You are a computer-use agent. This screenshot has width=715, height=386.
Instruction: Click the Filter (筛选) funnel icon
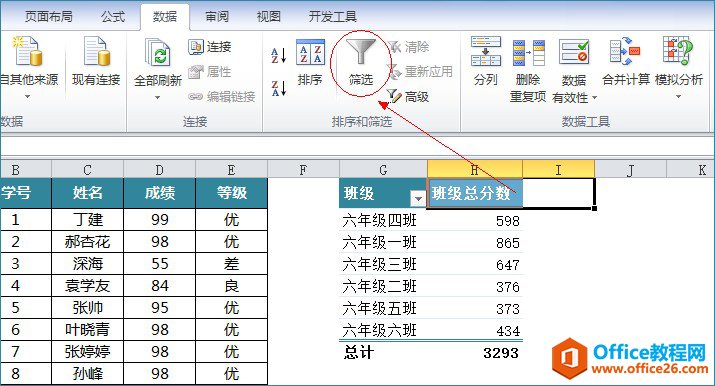pos(360,51)
